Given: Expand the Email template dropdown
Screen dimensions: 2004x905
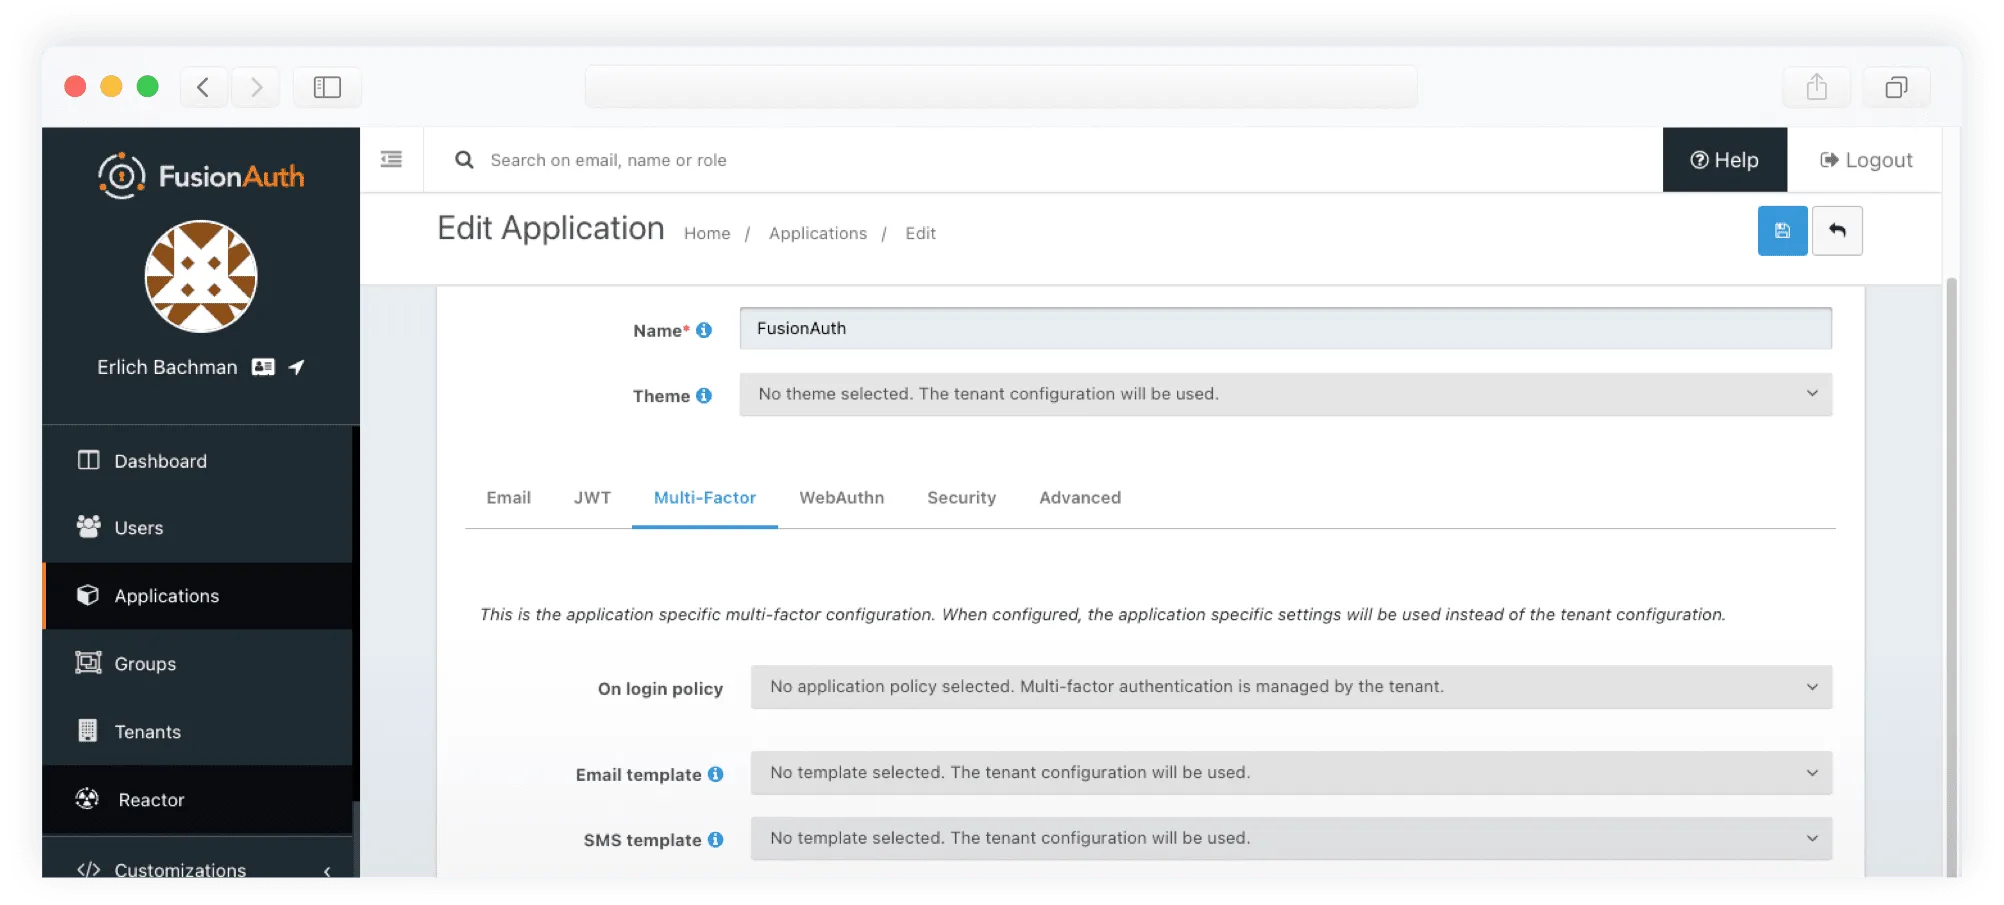Looking at the screenshot, I should 1291,773.
